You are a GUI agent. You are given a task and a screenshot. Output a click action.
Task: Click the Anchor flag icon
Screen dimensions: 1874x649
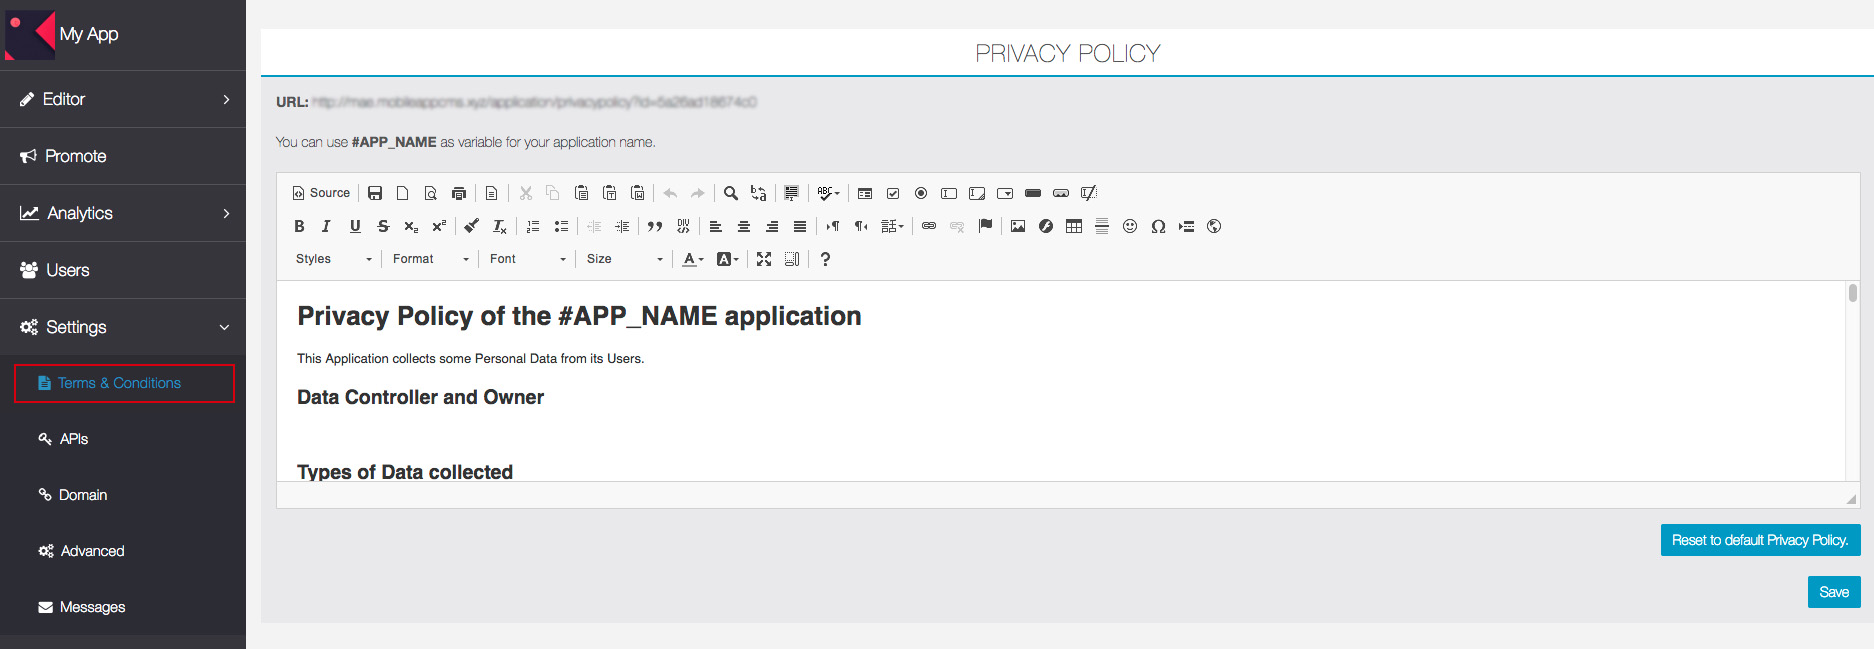(985, 226)
